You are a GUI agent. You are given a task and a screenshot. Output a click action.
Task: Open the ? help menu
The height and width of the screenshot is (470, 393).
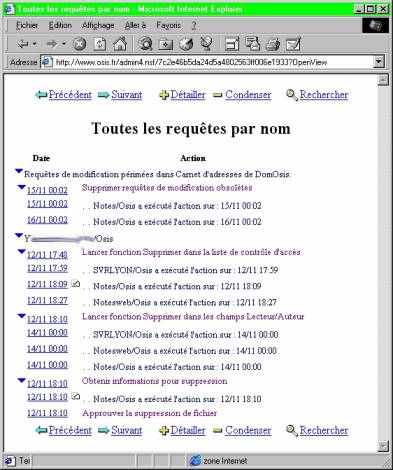pyautogui.click(x=194, y=26)
